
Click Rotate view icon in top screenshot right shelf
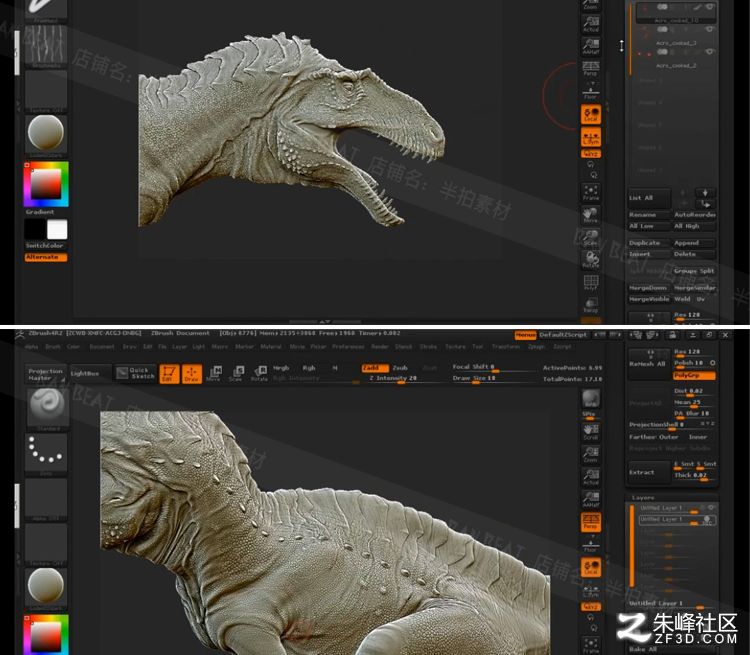tap(591, 260)
